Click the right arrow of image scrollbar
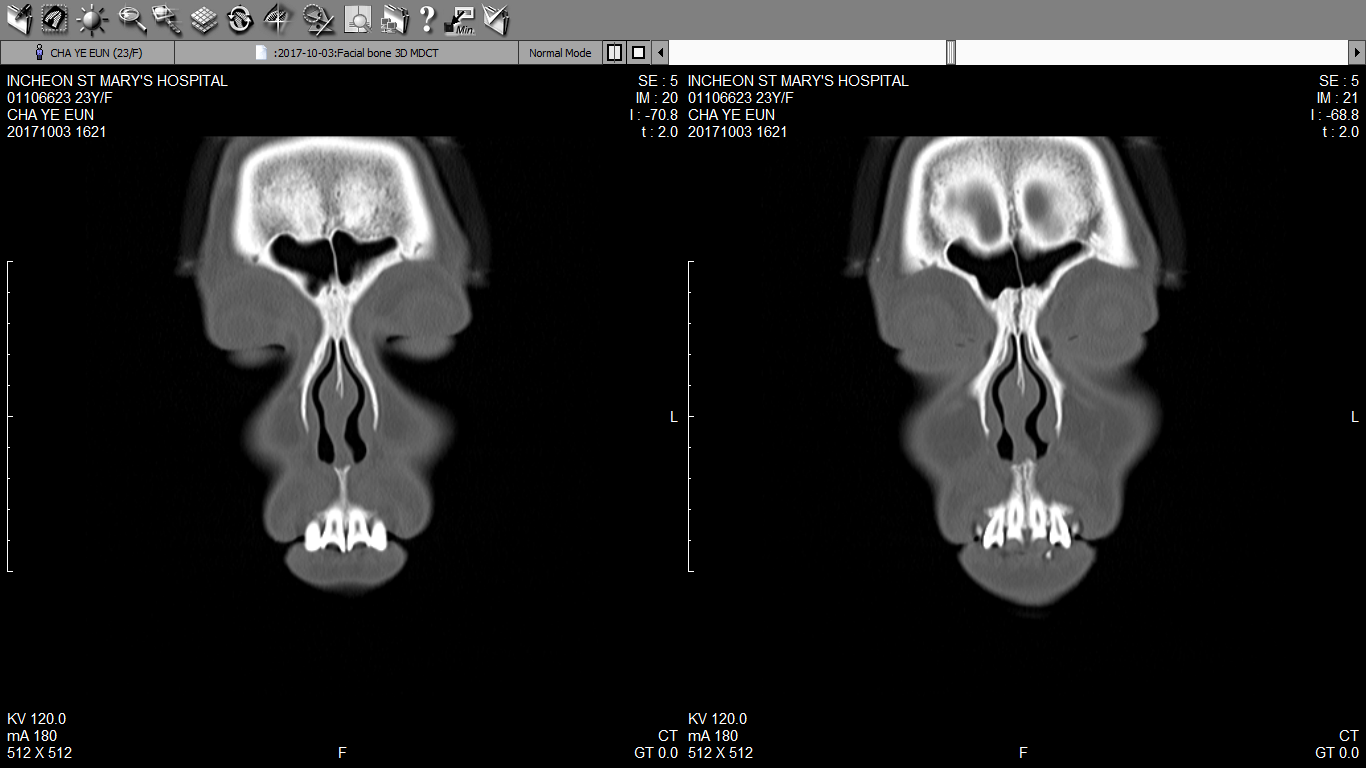 click(1357, 52)
